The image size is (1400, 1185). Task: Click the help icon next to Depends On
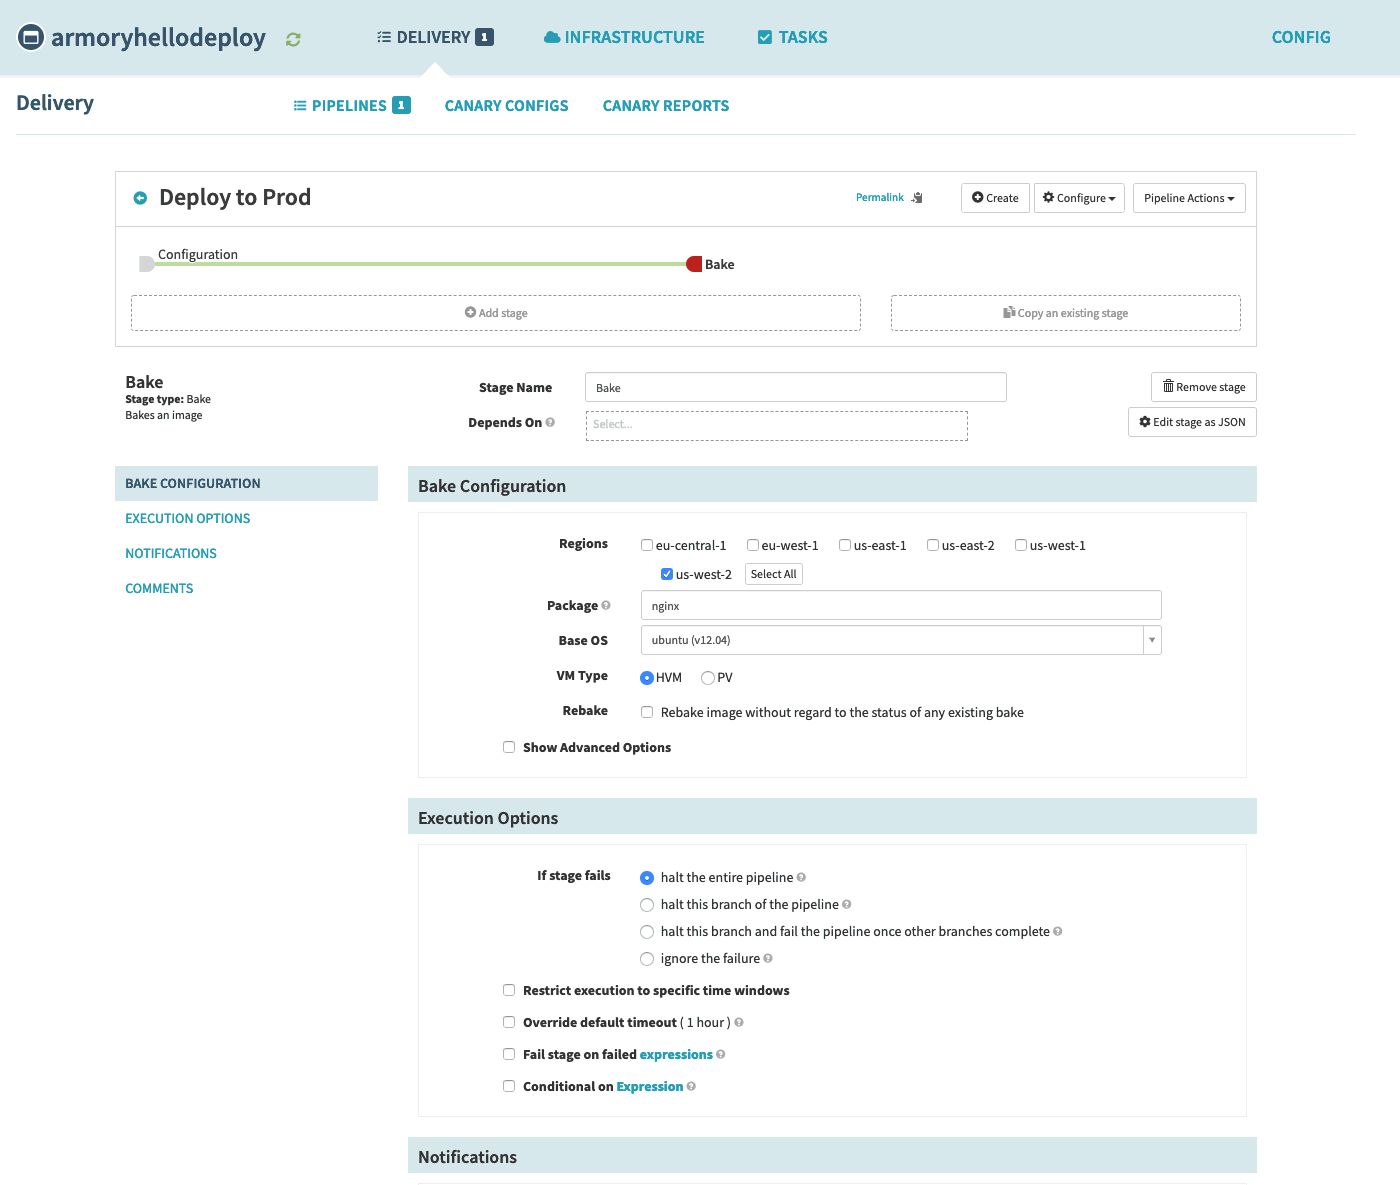pyautogui.click(x=550, y=422)
